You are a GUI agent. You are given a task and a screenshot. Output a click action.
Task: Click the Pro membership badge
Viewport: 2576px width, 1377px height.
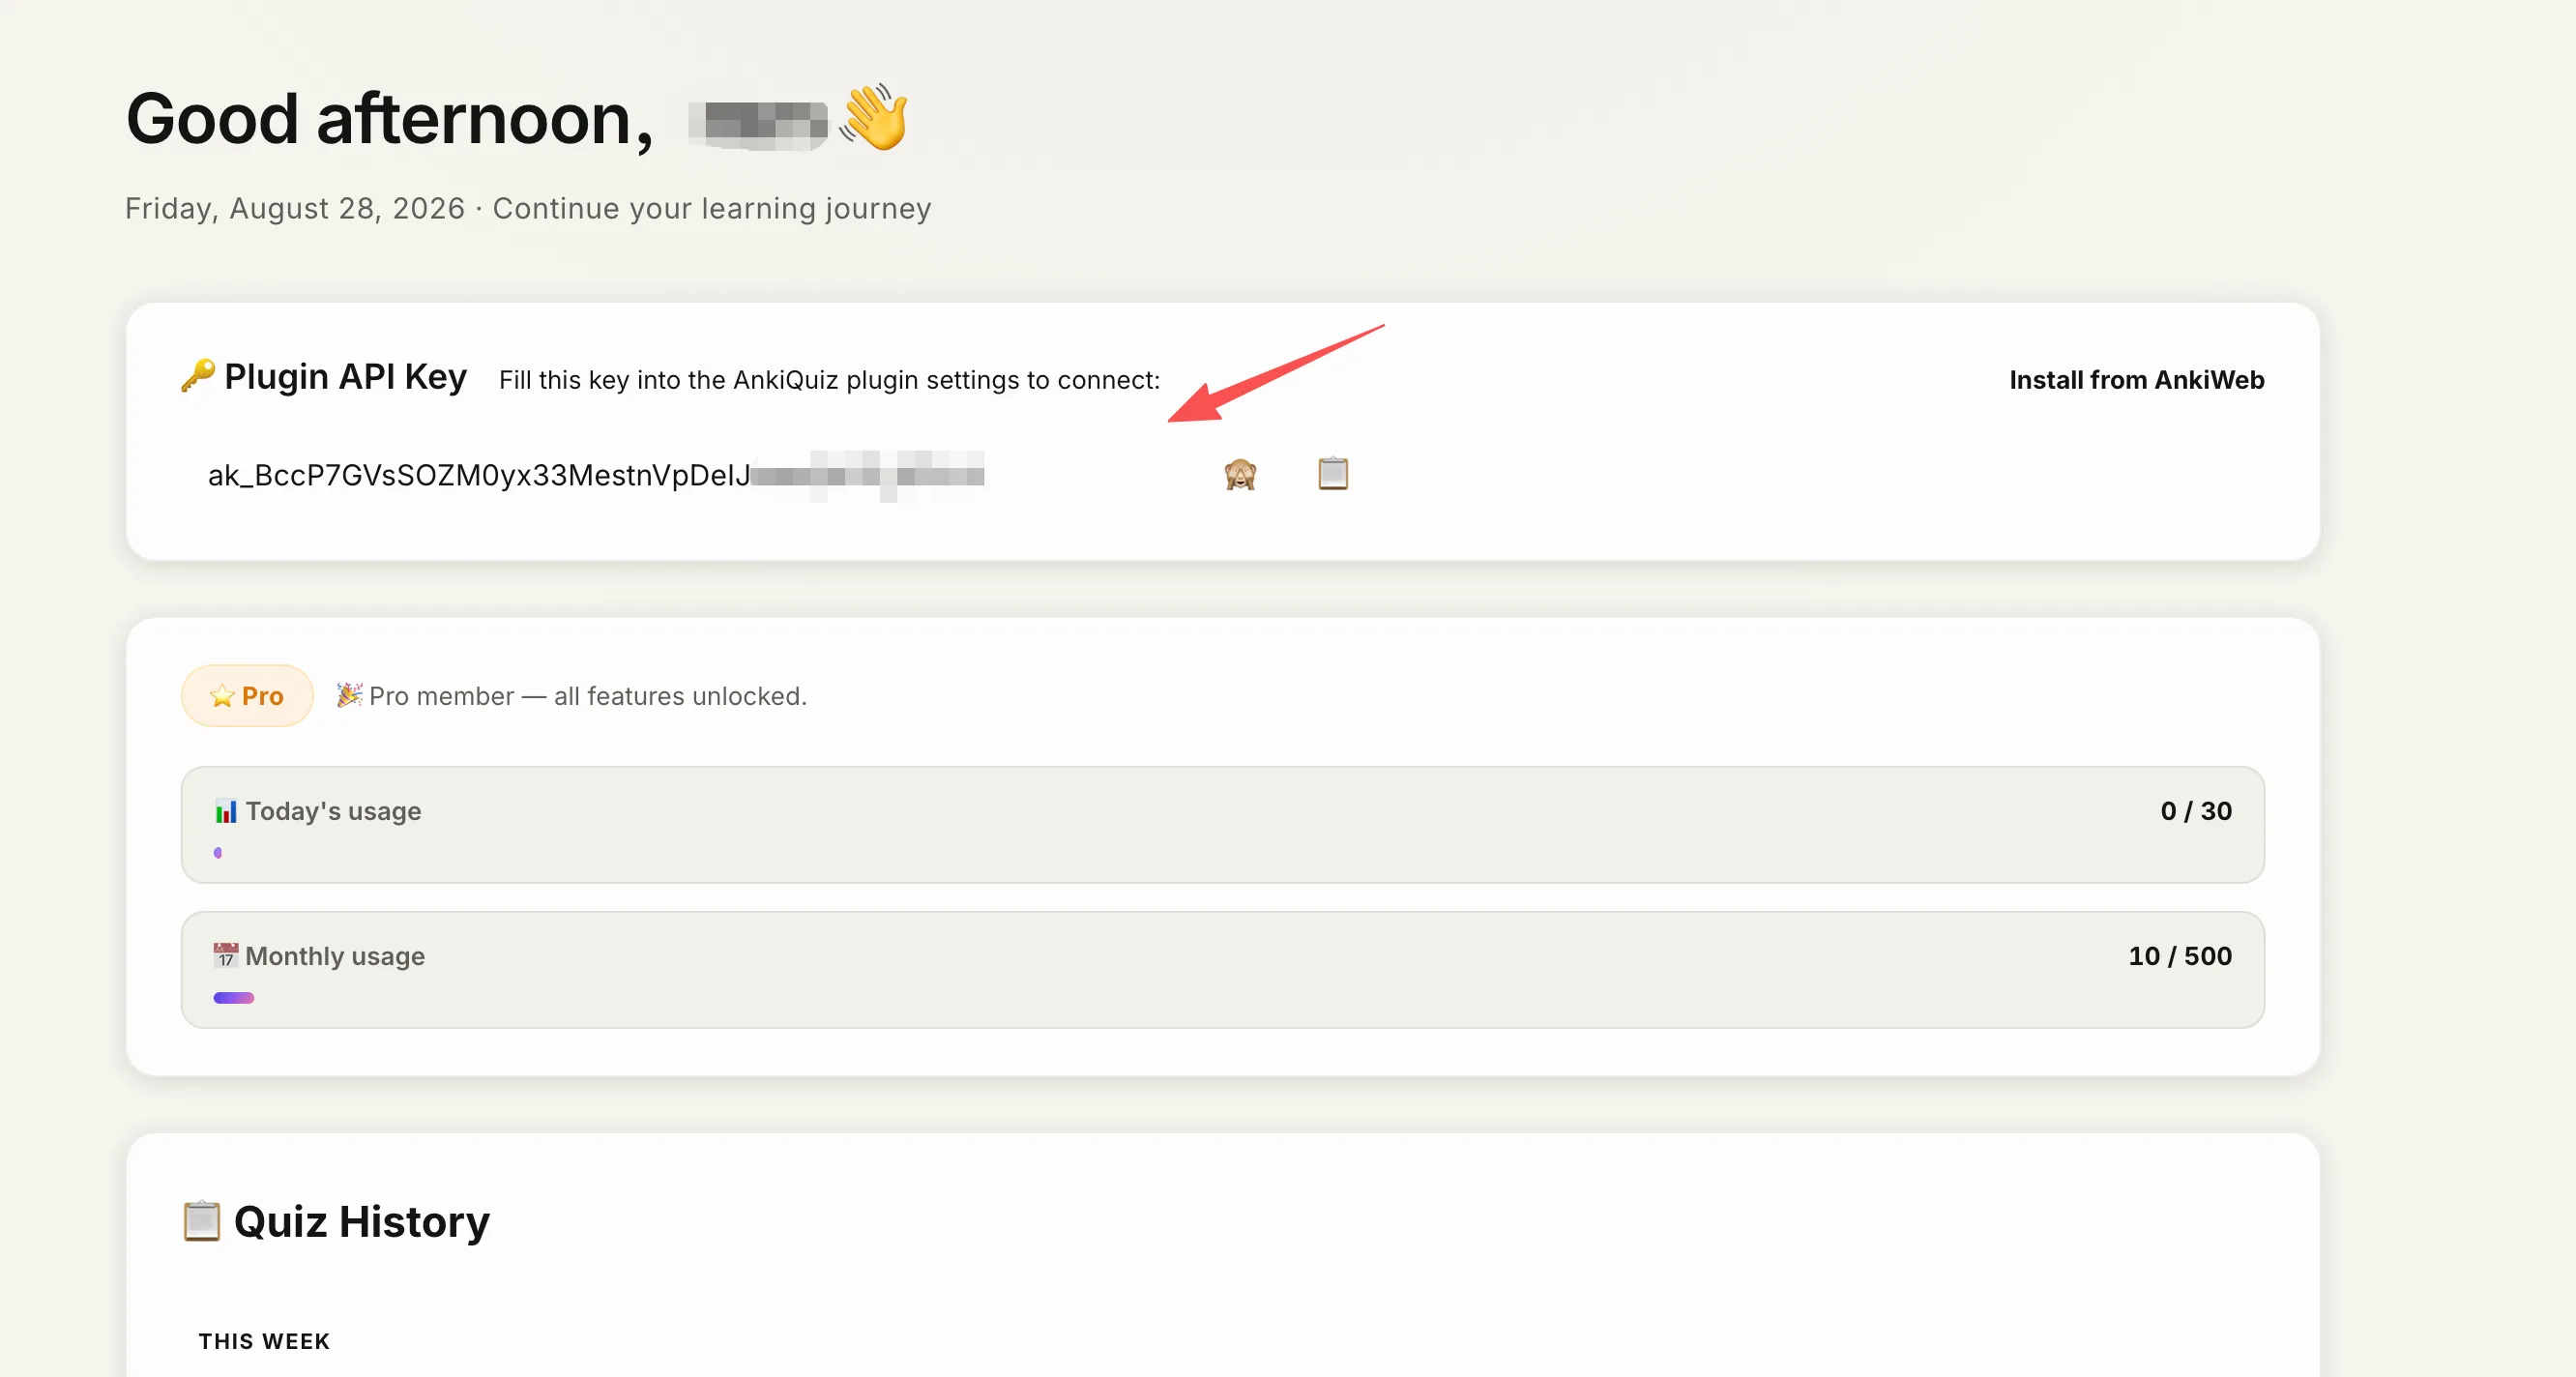pyautogui.click(x=247, y=696)
